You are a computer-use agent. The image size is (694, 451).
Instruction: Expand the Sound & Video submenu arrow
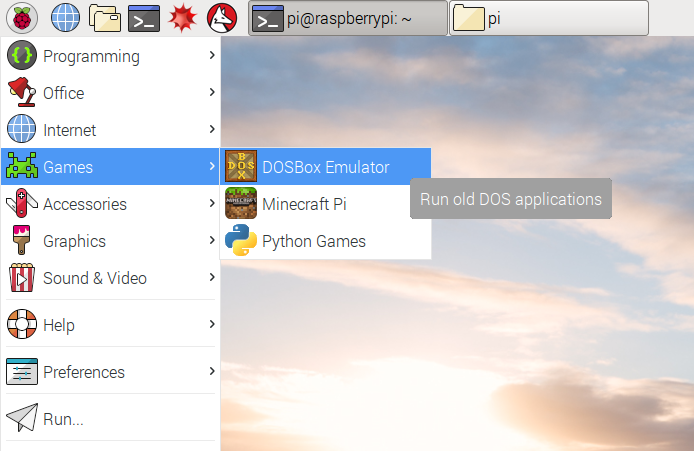[x=212, y=277]
